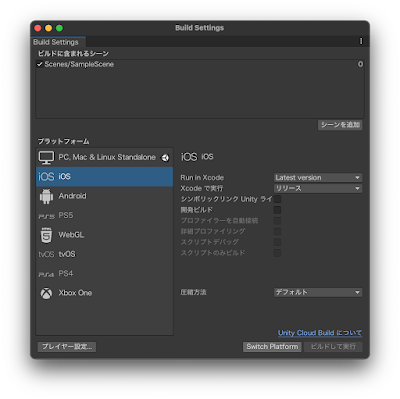Viewport: 400px width, 399px height.
Task: Open プレイヤー設定... button
Action: [x=67, y=347]
